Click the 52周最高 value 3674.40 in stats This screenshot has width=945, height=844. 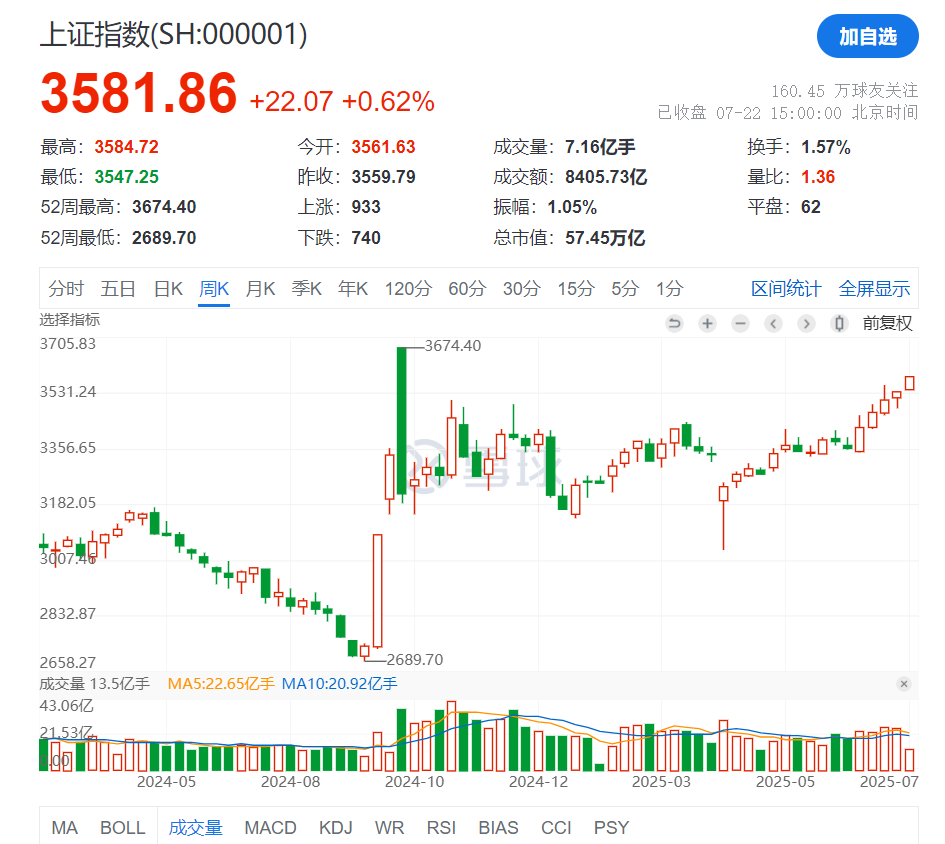(165, 207)
